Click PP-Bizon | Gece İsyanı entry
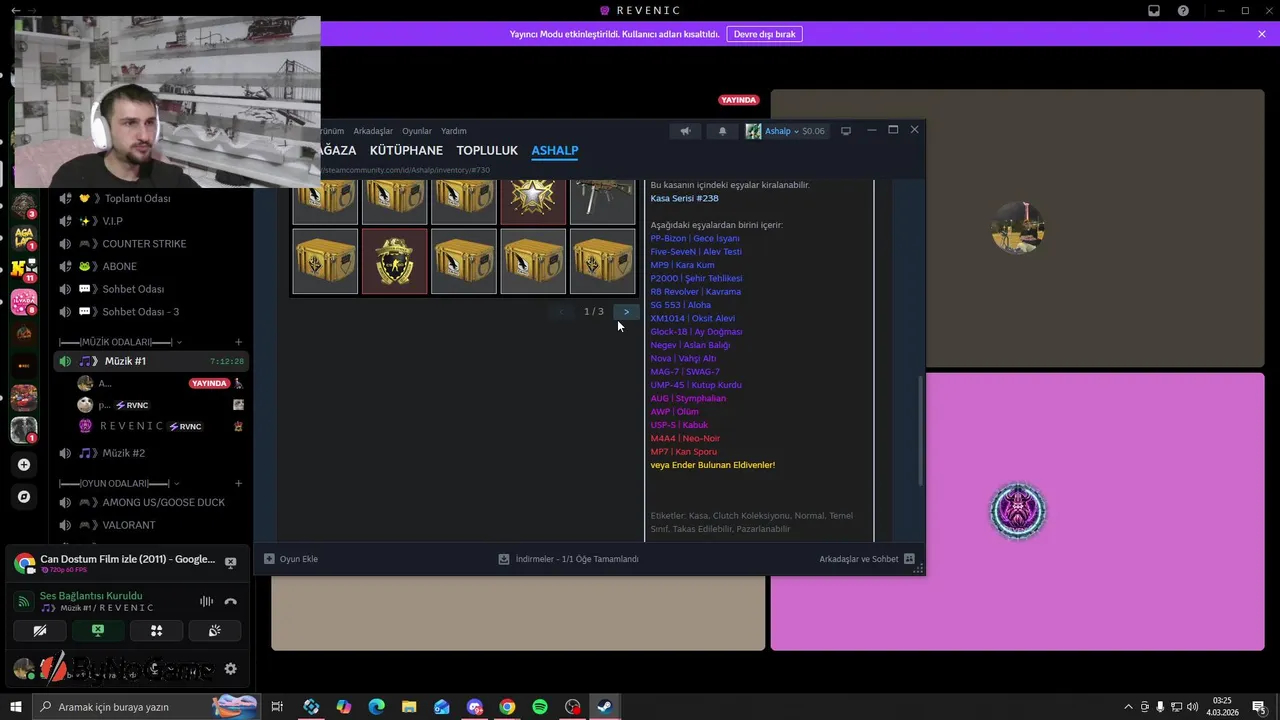 (695, 238)
